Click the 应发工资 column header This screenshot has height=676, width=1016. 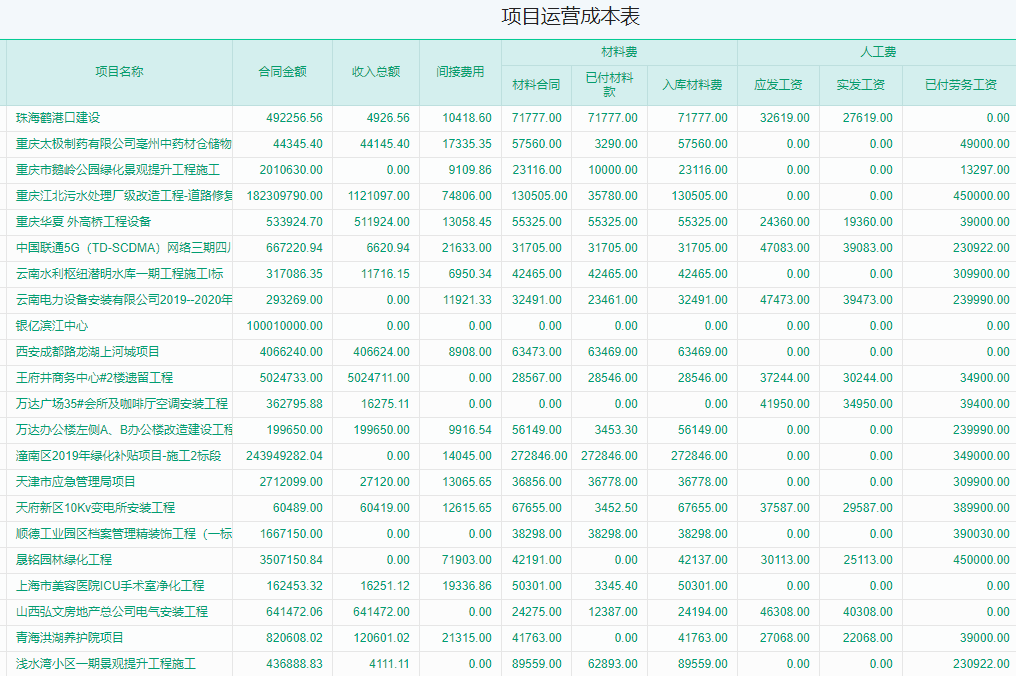coord(778,85)
